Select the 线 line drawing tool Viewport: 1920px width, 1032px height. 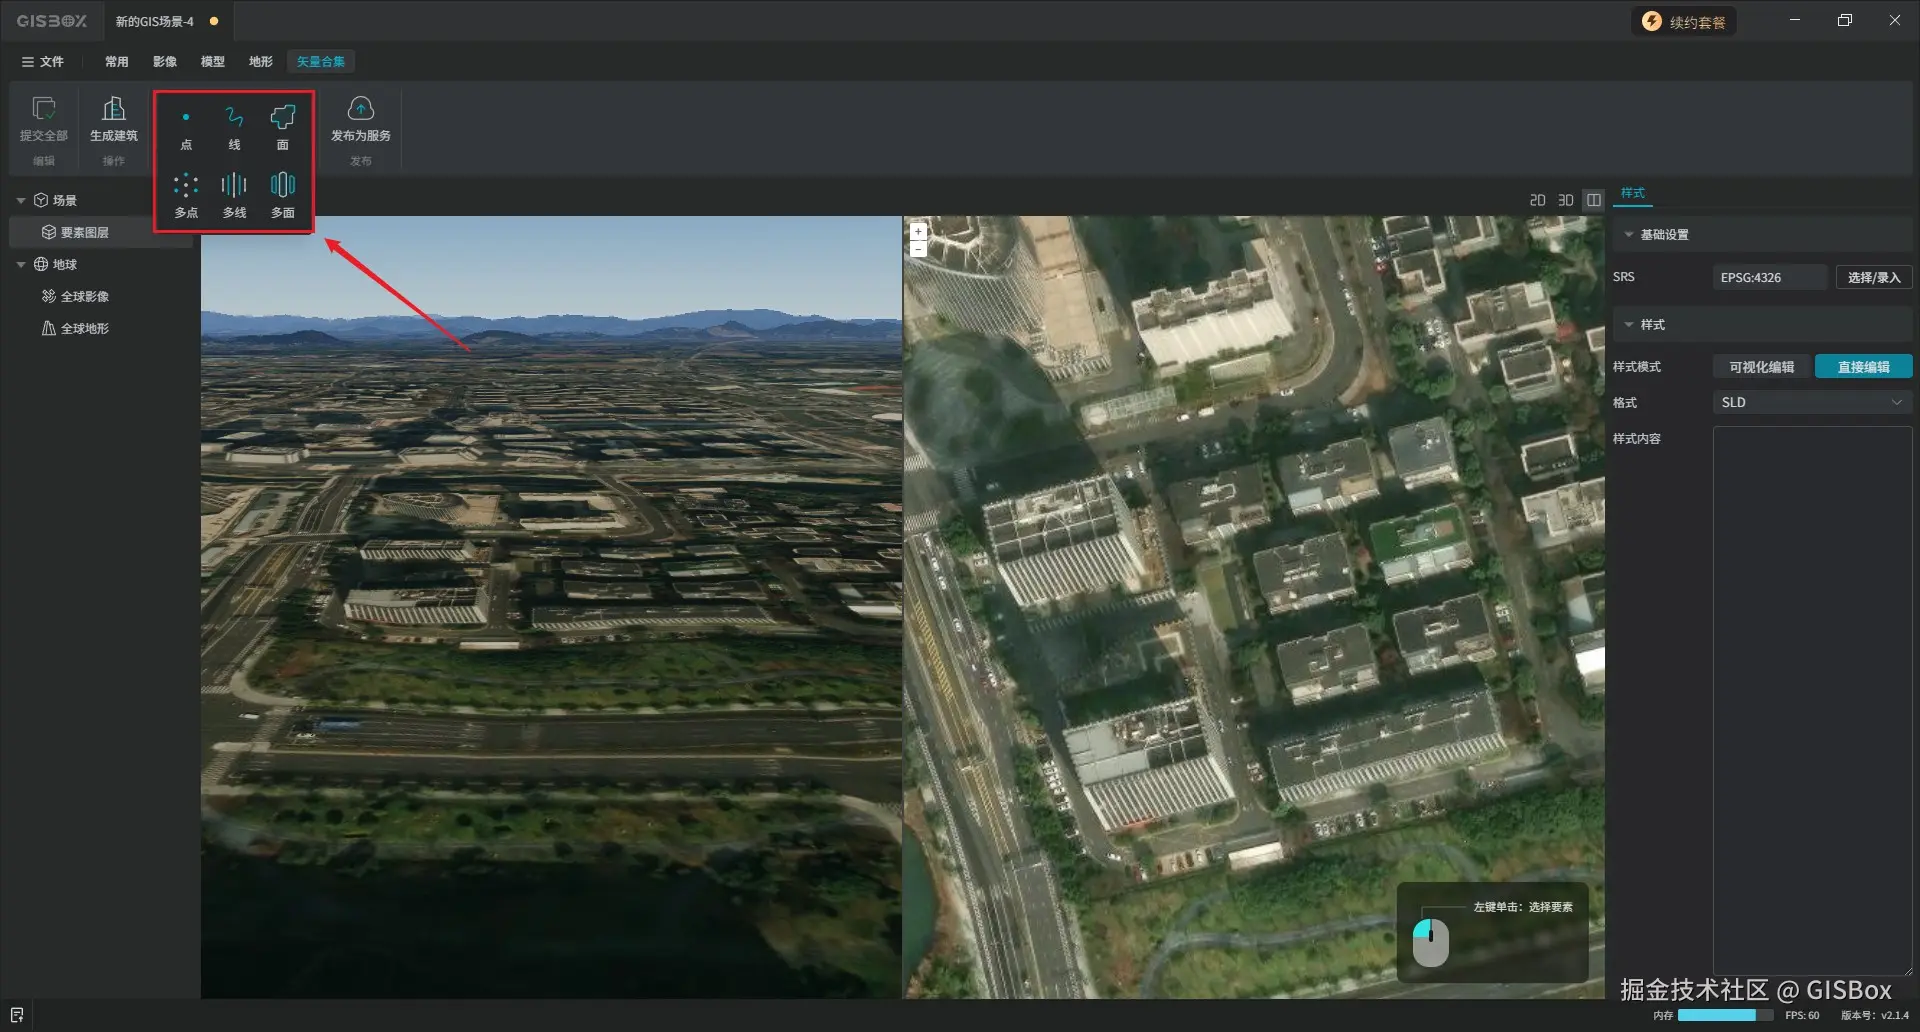(x=234, y=129)
